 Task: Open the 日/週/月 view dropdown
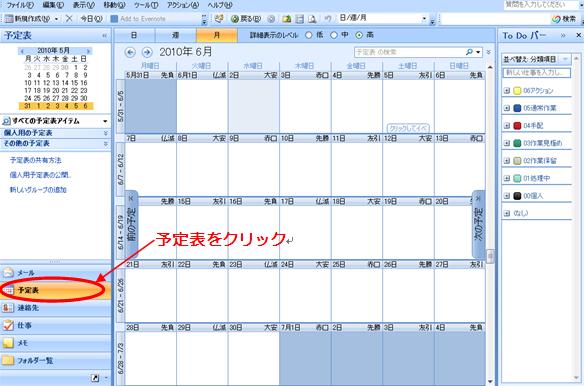[424, 19]
